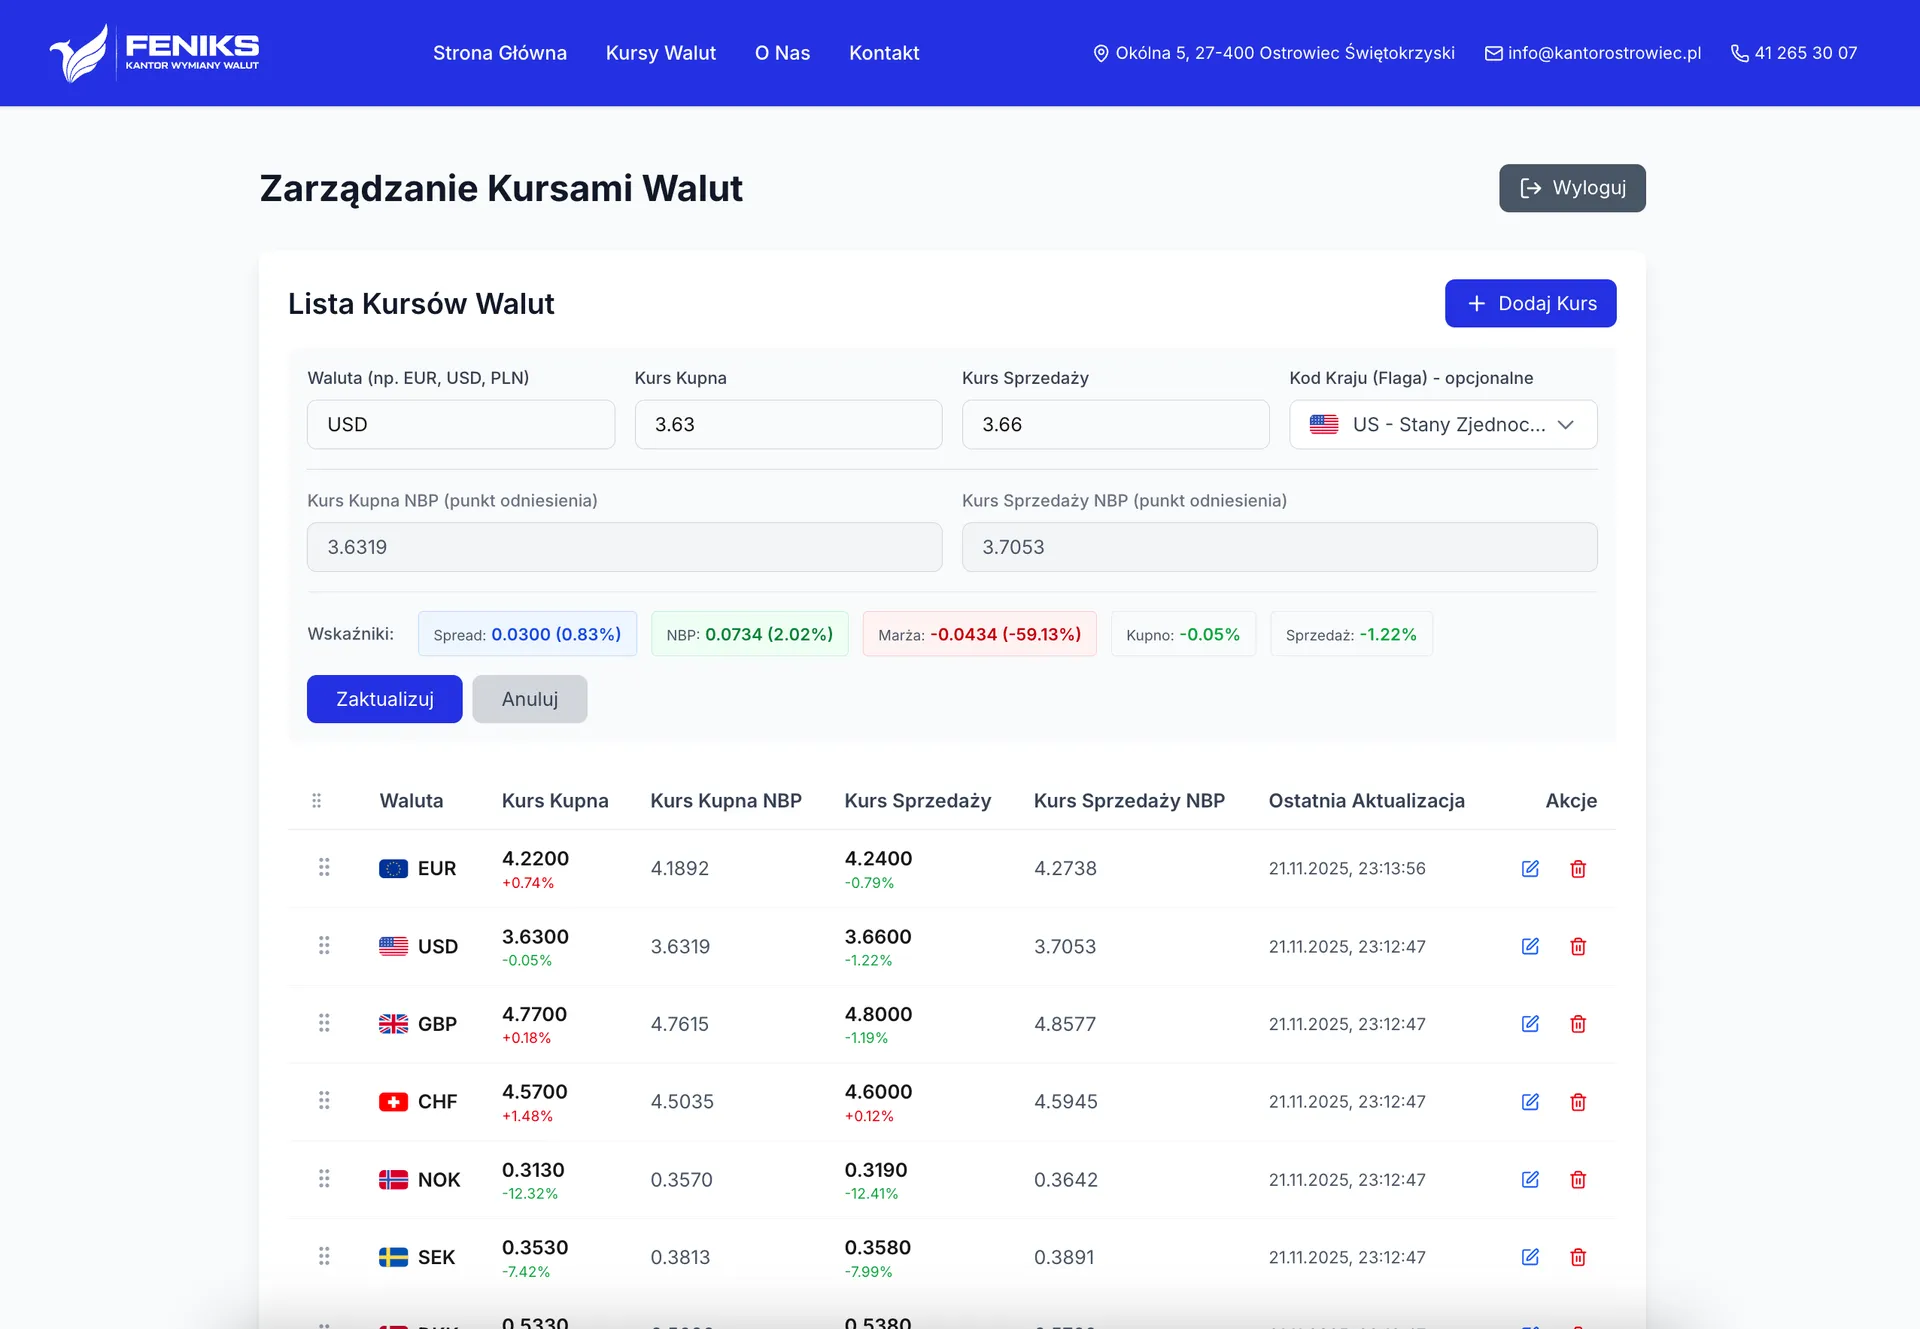Screen dimensions: 1920x1329
Task: Click trash icon in CHF row
Action: click(x=1578, y=1101)
